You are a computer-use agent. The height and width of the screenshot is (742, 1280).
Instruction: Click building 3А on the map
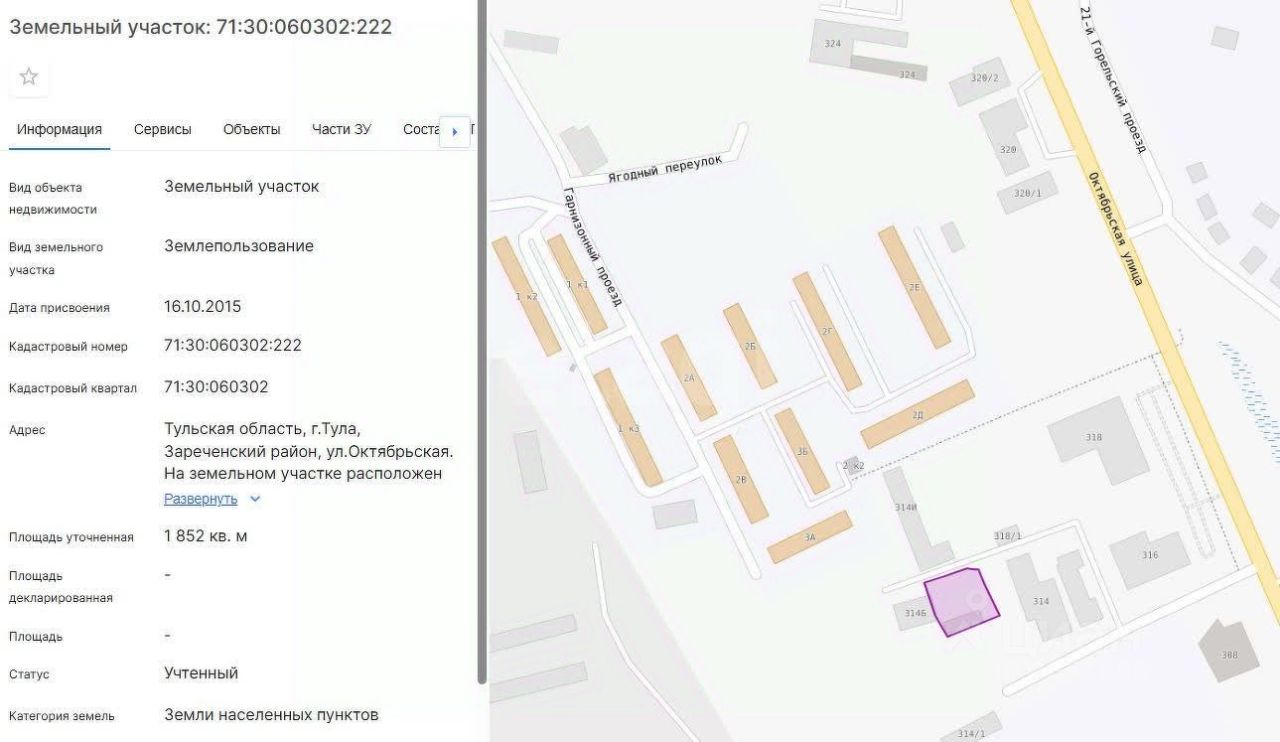pos(809,537)
